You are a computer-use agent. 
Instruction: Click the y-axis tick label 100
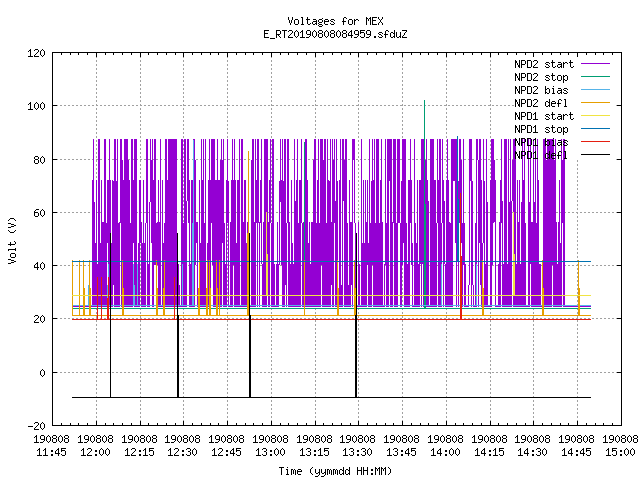pos(36,106)
